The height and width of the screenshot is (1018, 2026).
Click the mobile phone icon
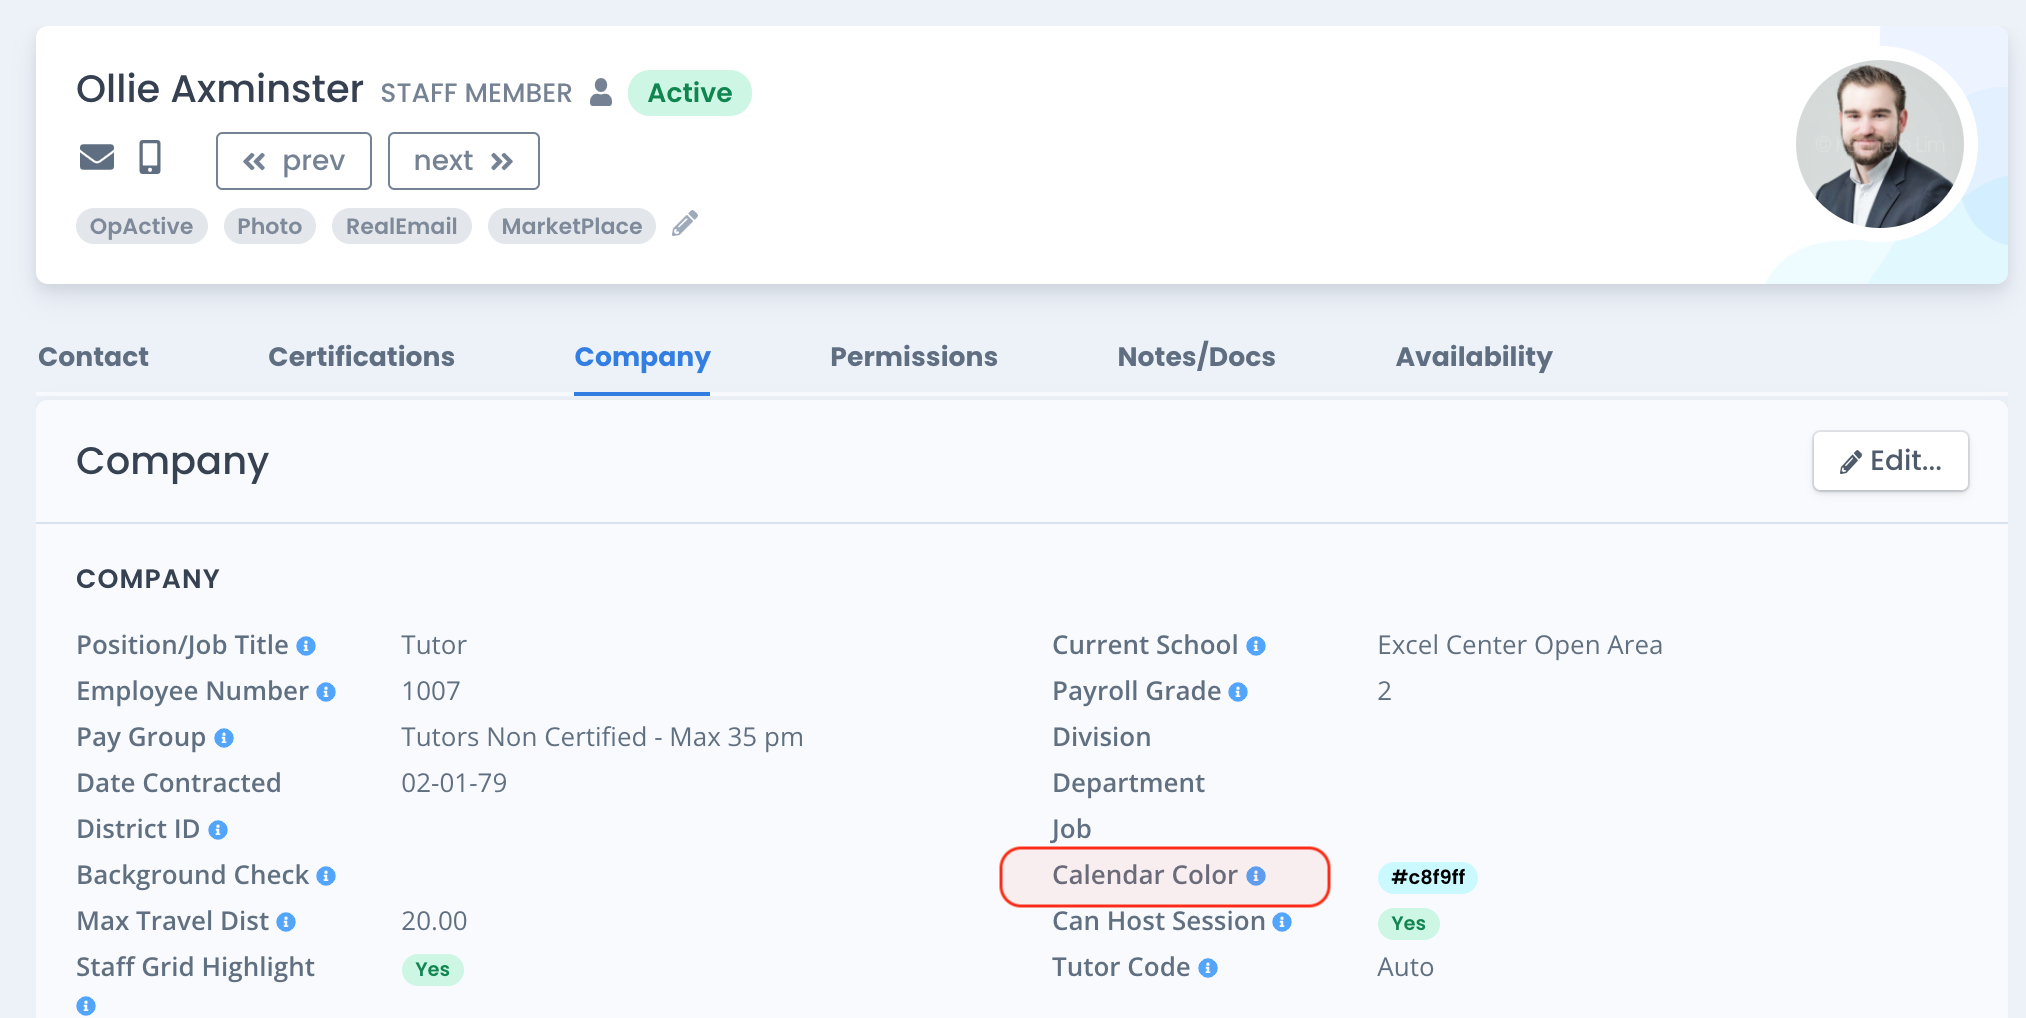[x=150, y=157]
